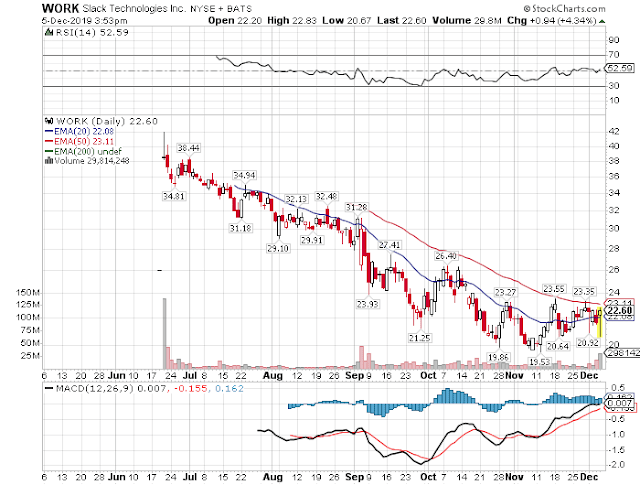Click the 32.48 price high label
Image resolution: width=640 pixels, height=485 pixels.
(326, 196)
